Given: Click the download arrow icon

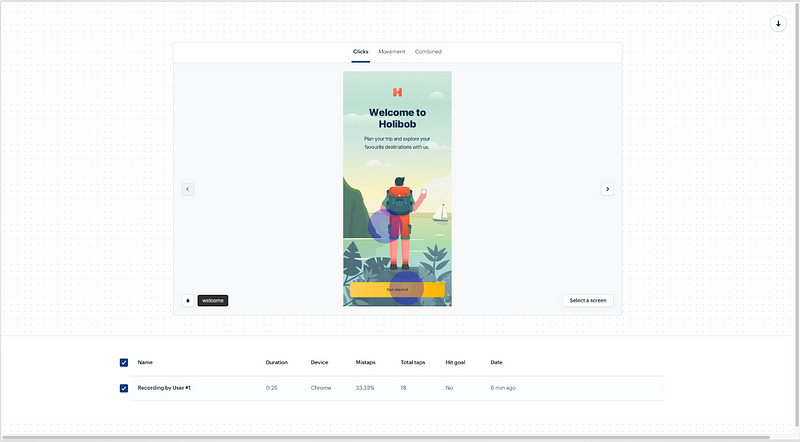Looking at the screenshot, I should coord(778,23).
